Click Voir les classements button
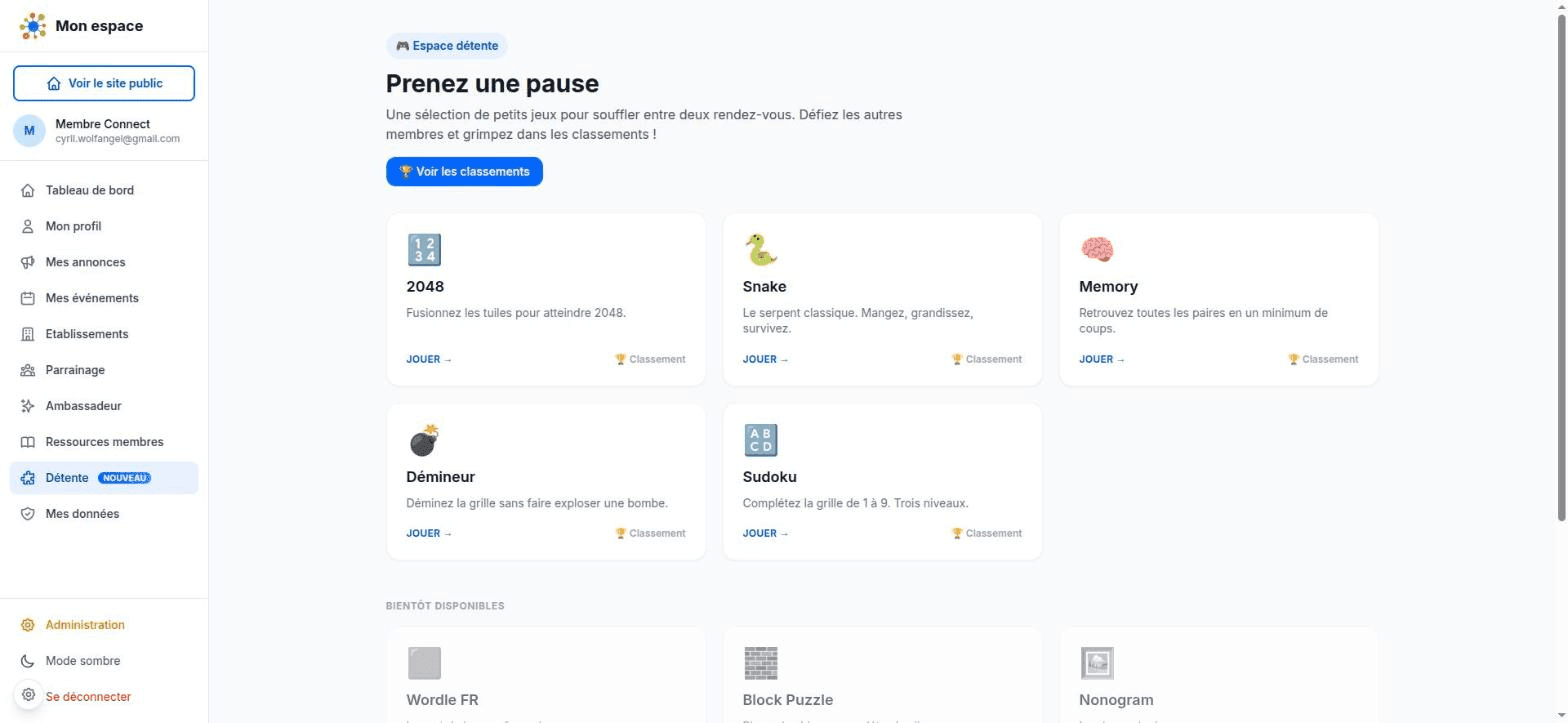The image size is (1568, 723). (x=464, y=172)
